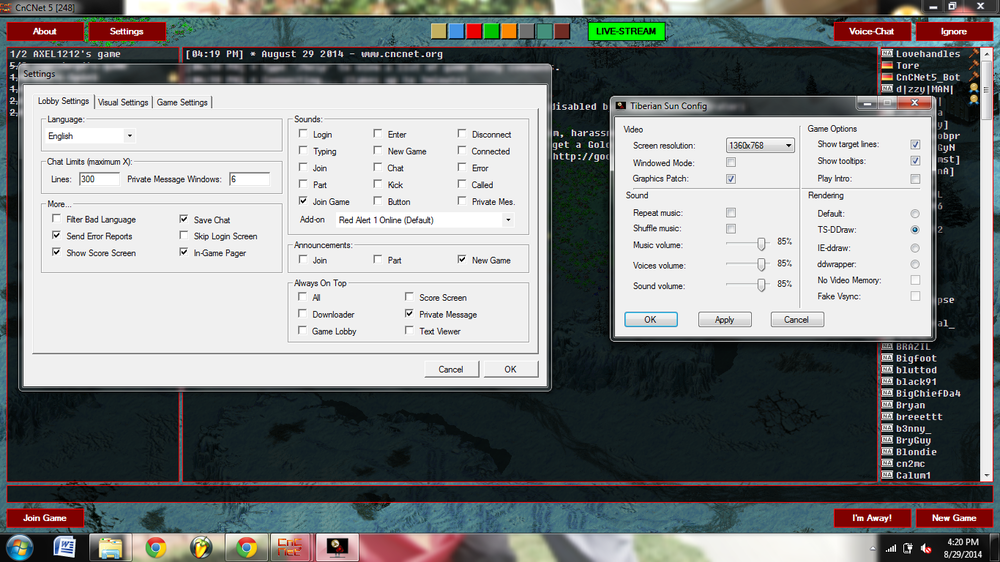Click the Join Game button
The width and height of the screenshot is (1000, 562).
coord(45,518)
